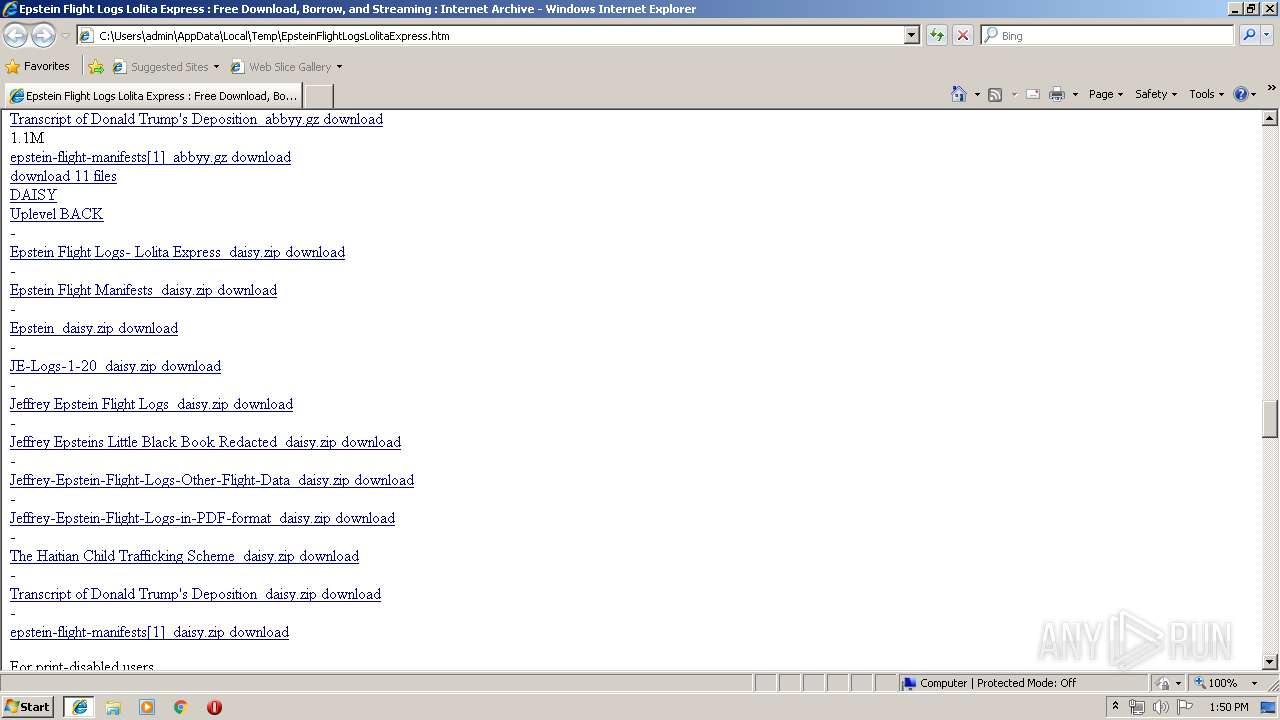Image resolution: width=1280 pixels, height=720 pixels.
Task: Click the Uplevel BACK link
Action: 56,214
